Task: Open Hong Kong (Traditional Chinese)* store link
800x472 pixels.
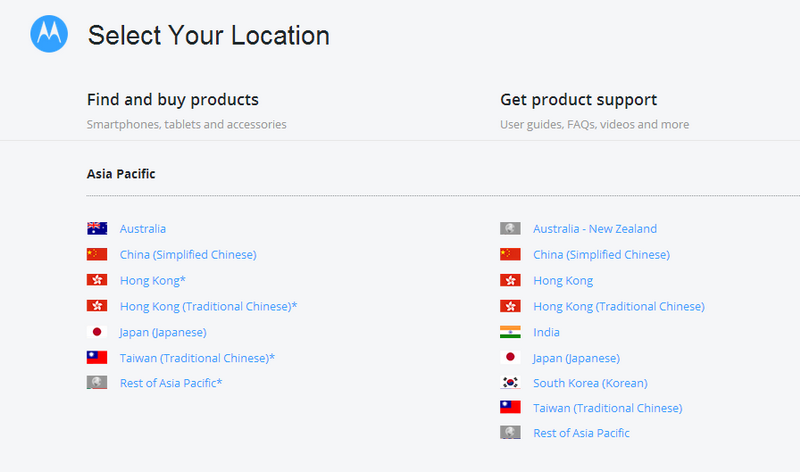Action: click(x=208, y=306)
